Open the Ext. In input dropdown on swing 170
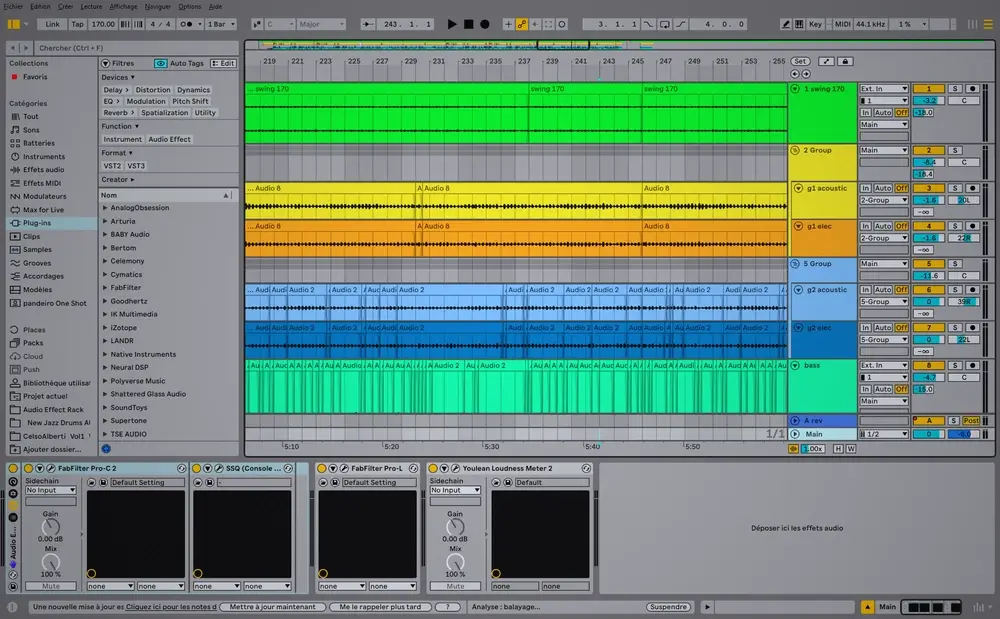The height and width of the screenshot is (619, 1000). coord(883,89)
